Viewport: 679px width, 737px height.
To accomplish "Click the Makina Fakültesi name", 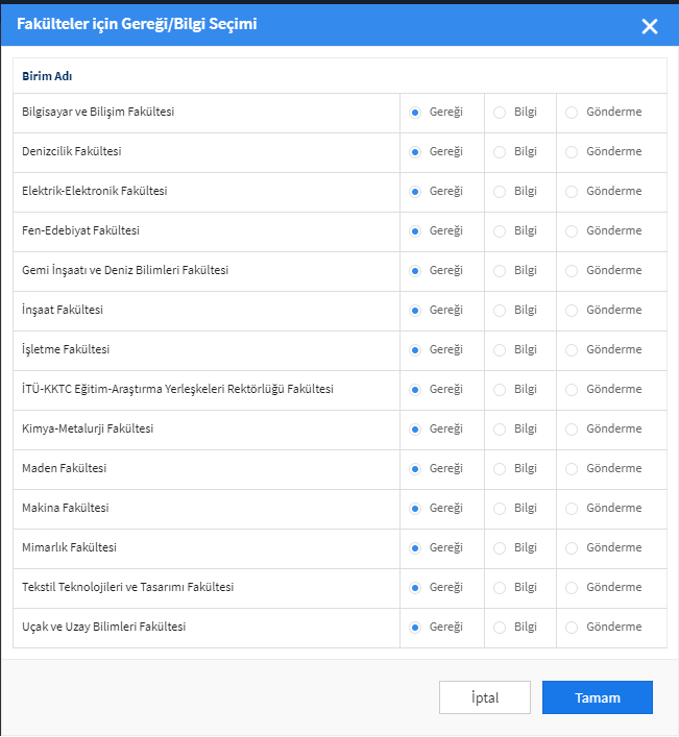I will pos(65,508).
